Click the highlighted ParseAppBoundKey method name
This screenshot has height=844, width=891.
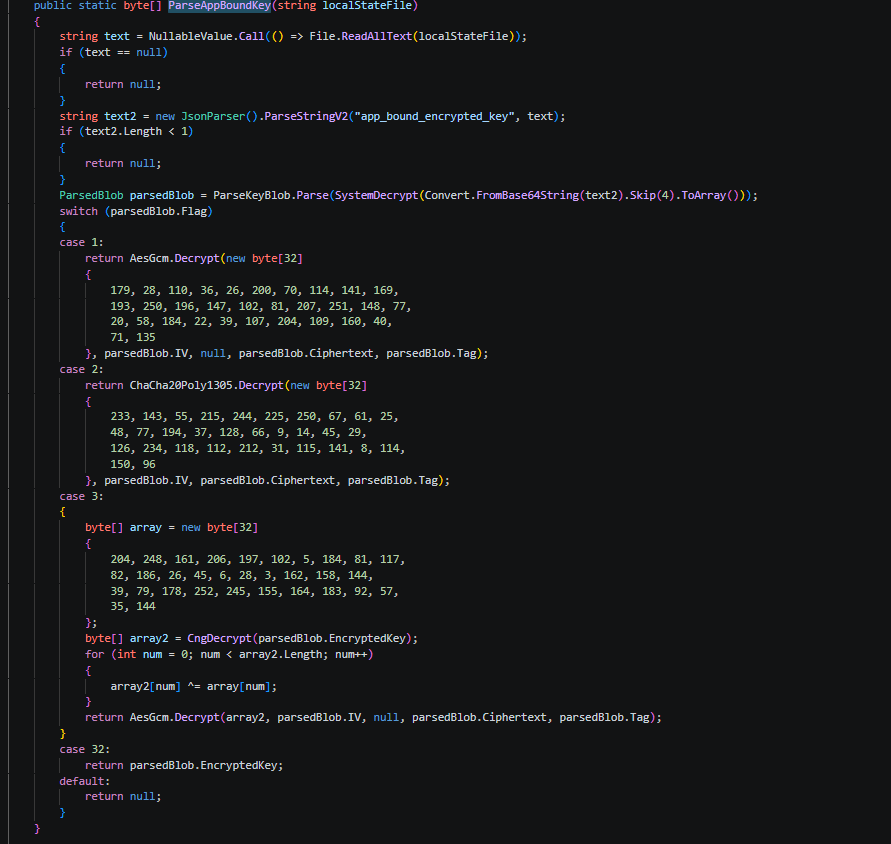coord(219,6)
